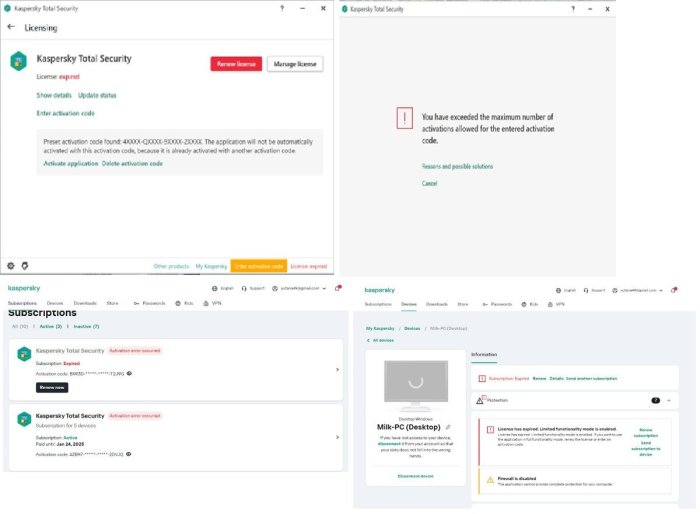Click the License has expired alert icon
The width and height of the screenshot is (700, 514).
point(490,430)
